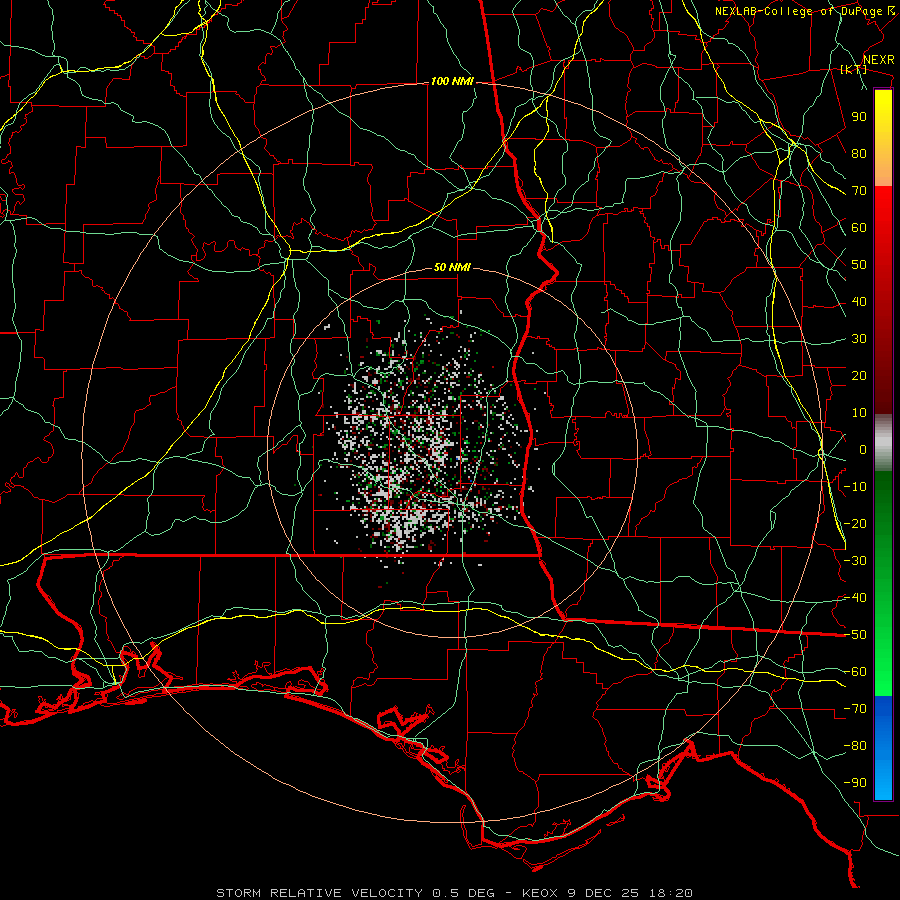900x900 pixels.
Task: Select the "-30" scale value label
Action: tap(855, 561)
